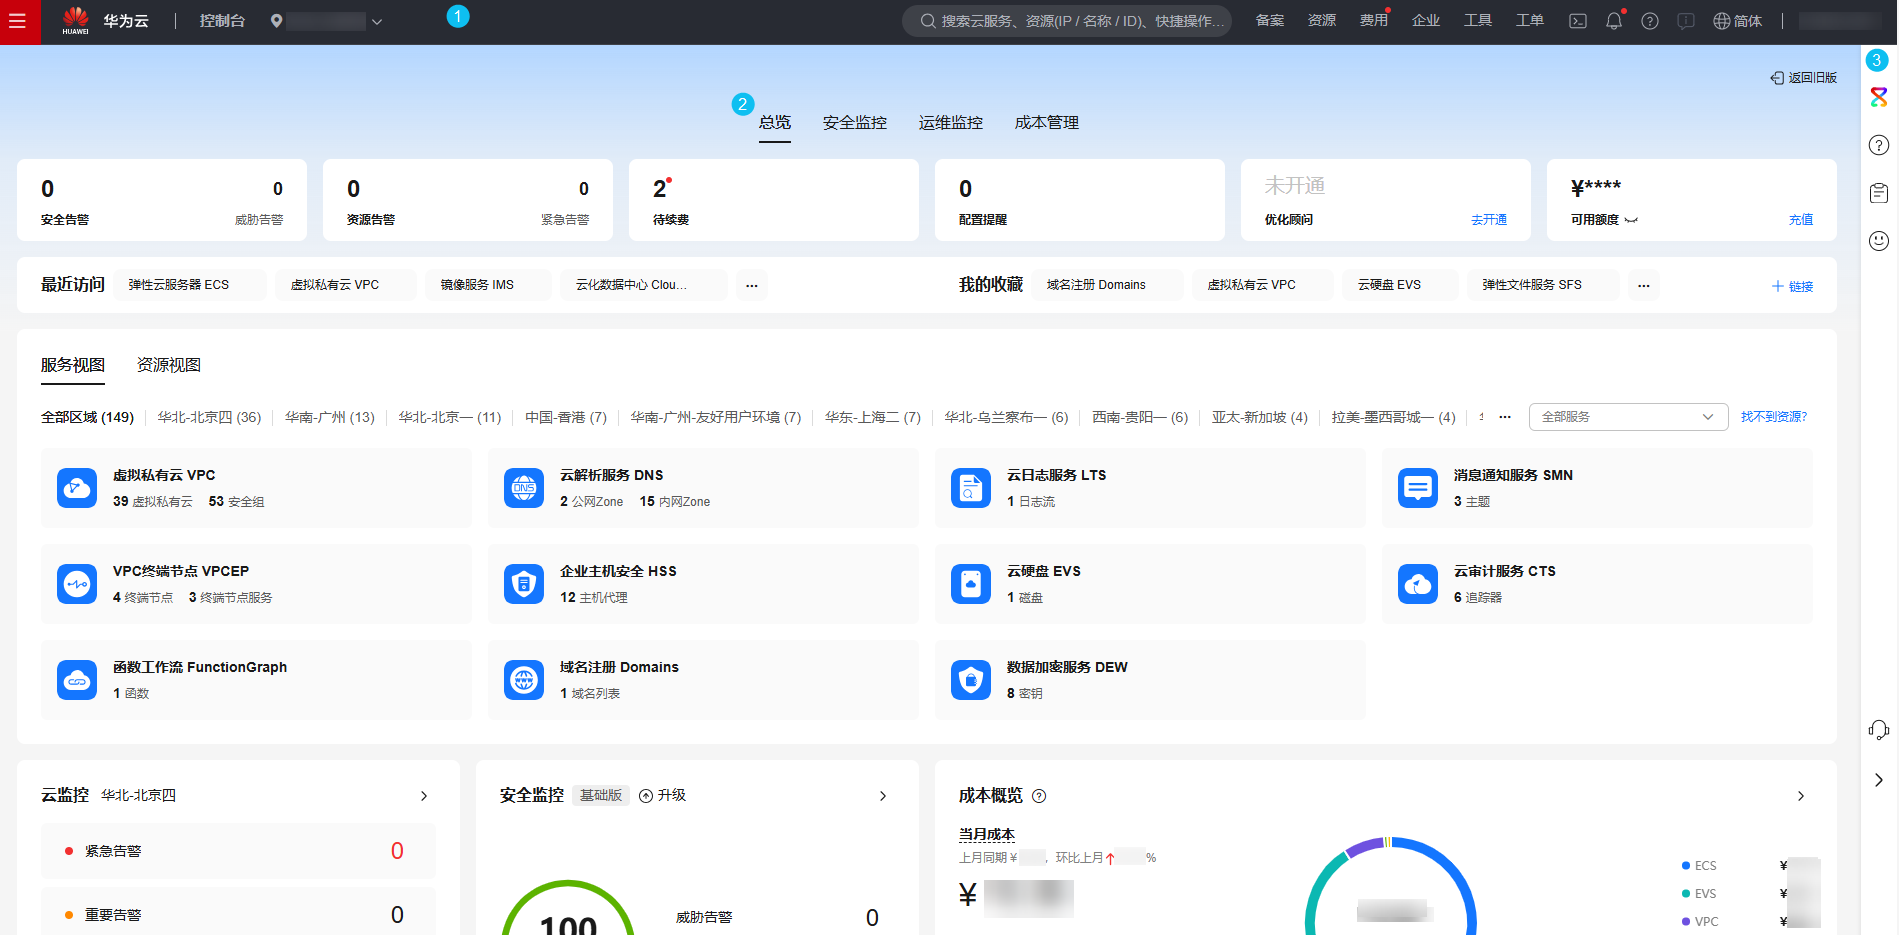This screenshot has height=935, width=1899.
Task: Expand more recently visited services
Action: coord(752,285)
